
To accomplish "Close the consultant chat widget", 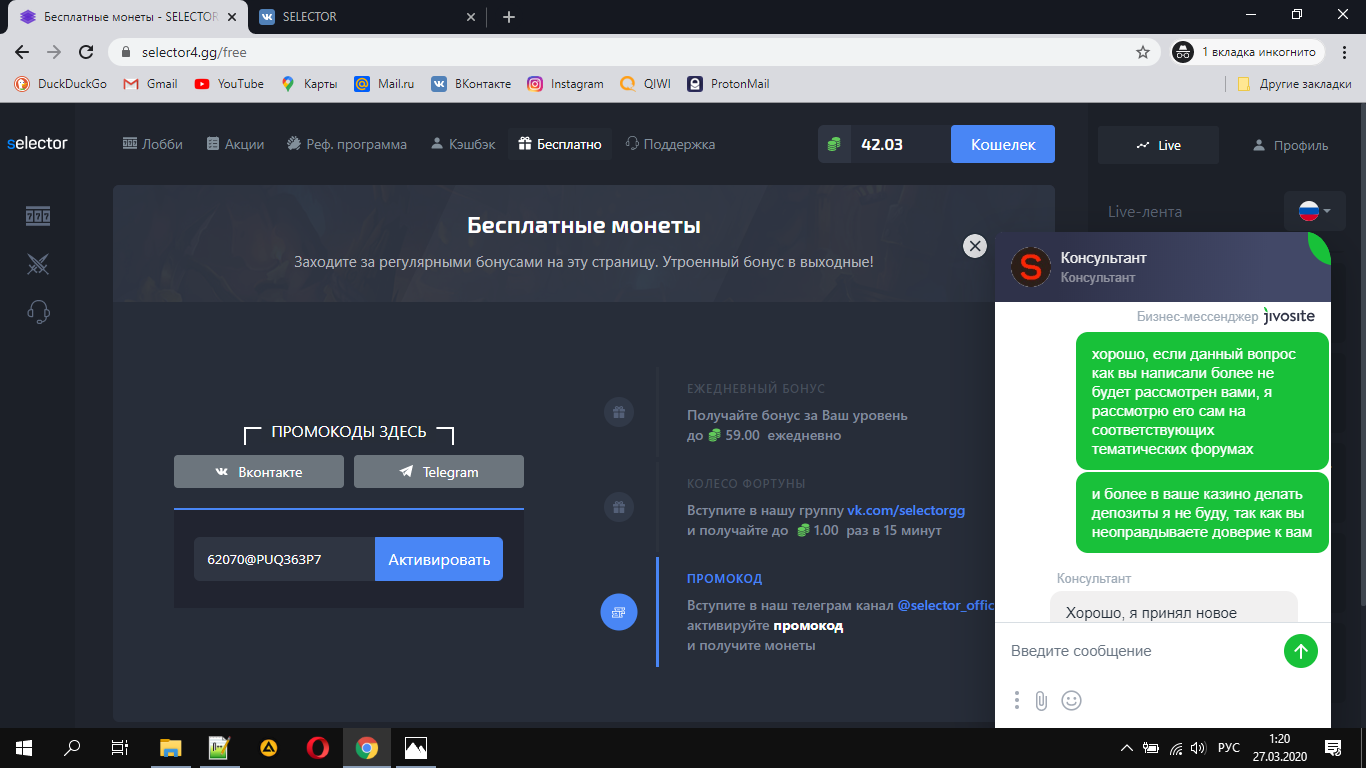I will coord(974,246).
